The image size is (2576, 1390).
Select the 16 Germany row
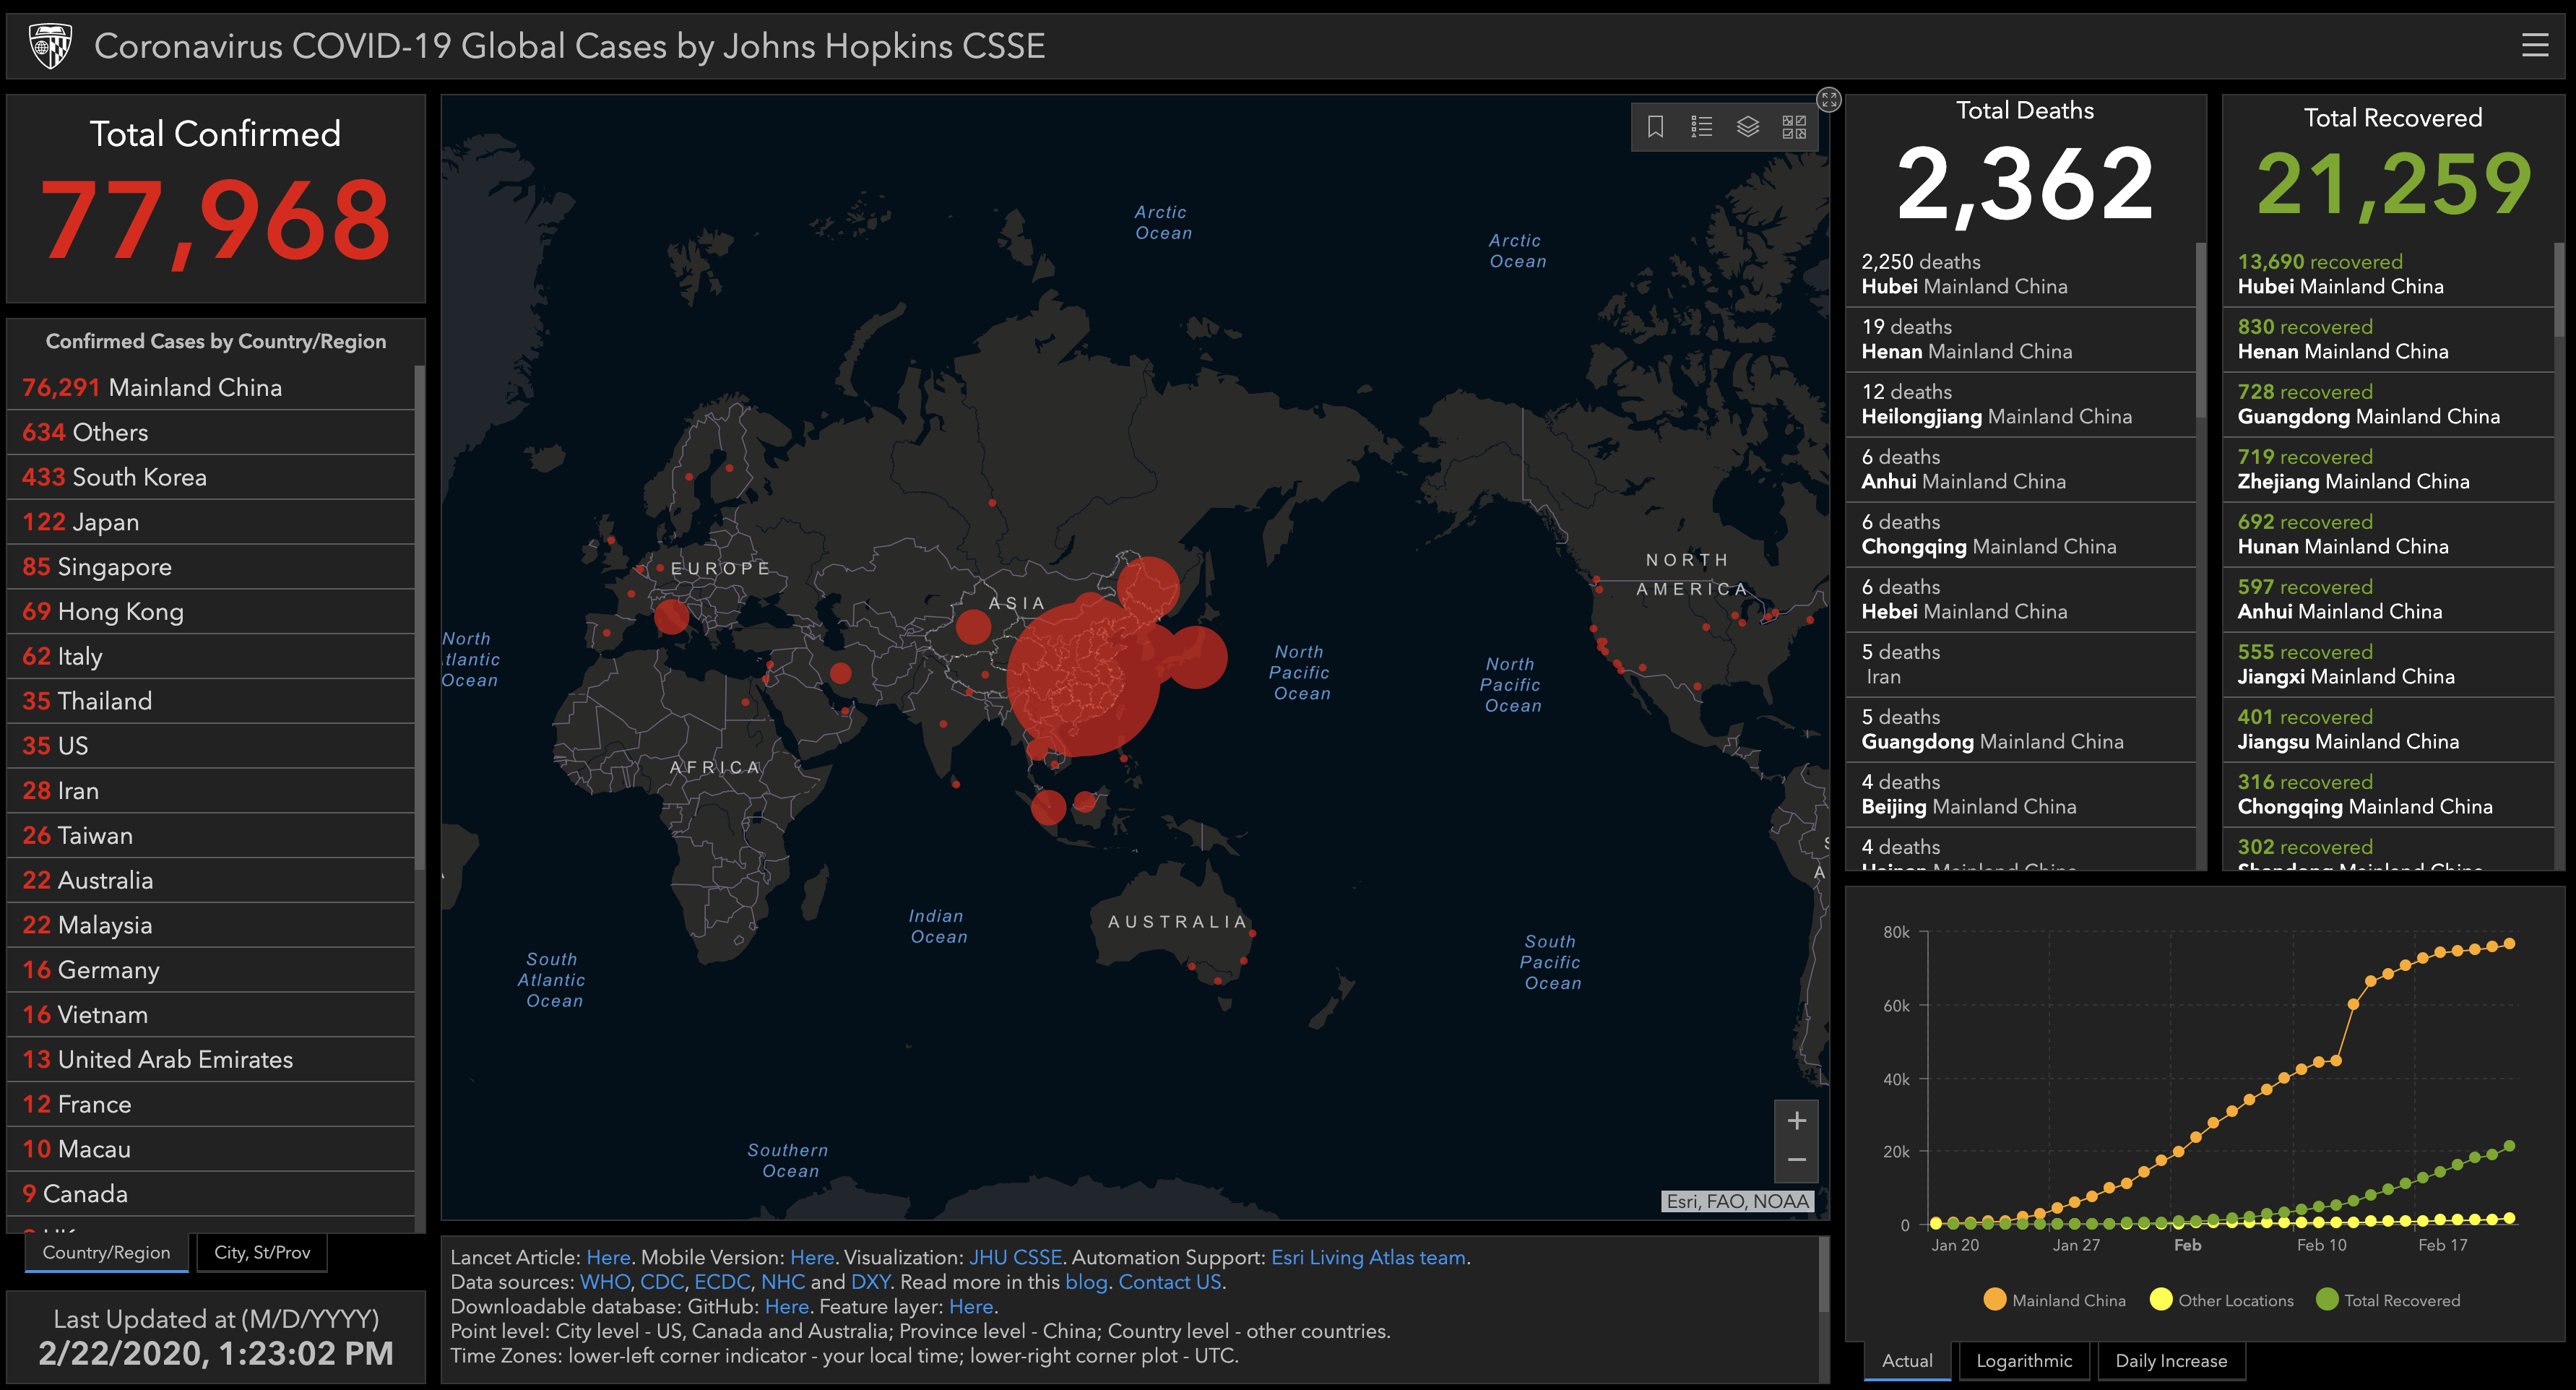211,970
